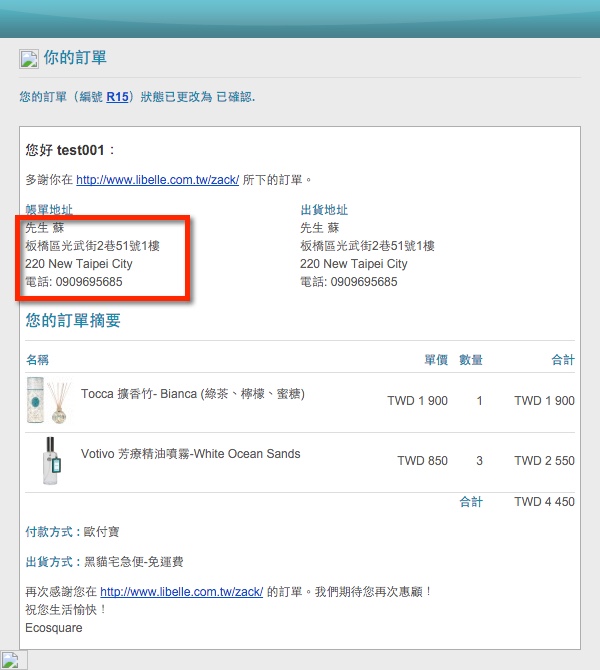The image size is (600, 670).
Task: Click the broken image icon beside 你的訂單
Action: tap(29, 58)
